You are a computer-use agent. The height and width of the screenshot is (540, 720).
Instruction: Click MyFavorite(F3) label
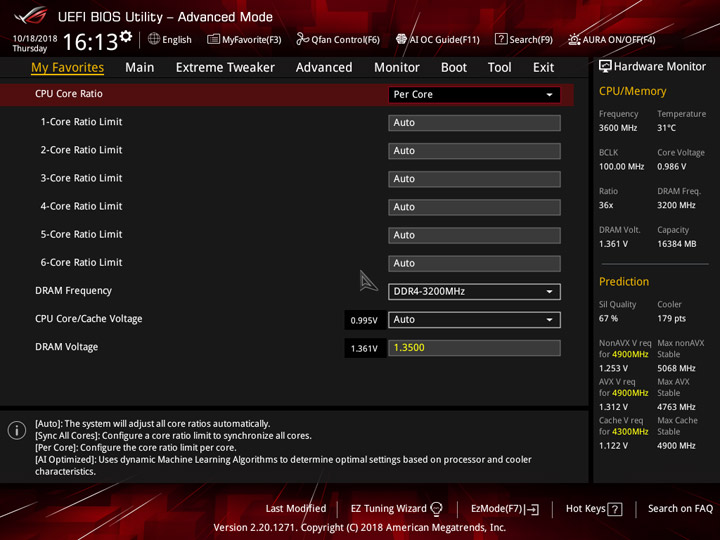pos(252,40)
